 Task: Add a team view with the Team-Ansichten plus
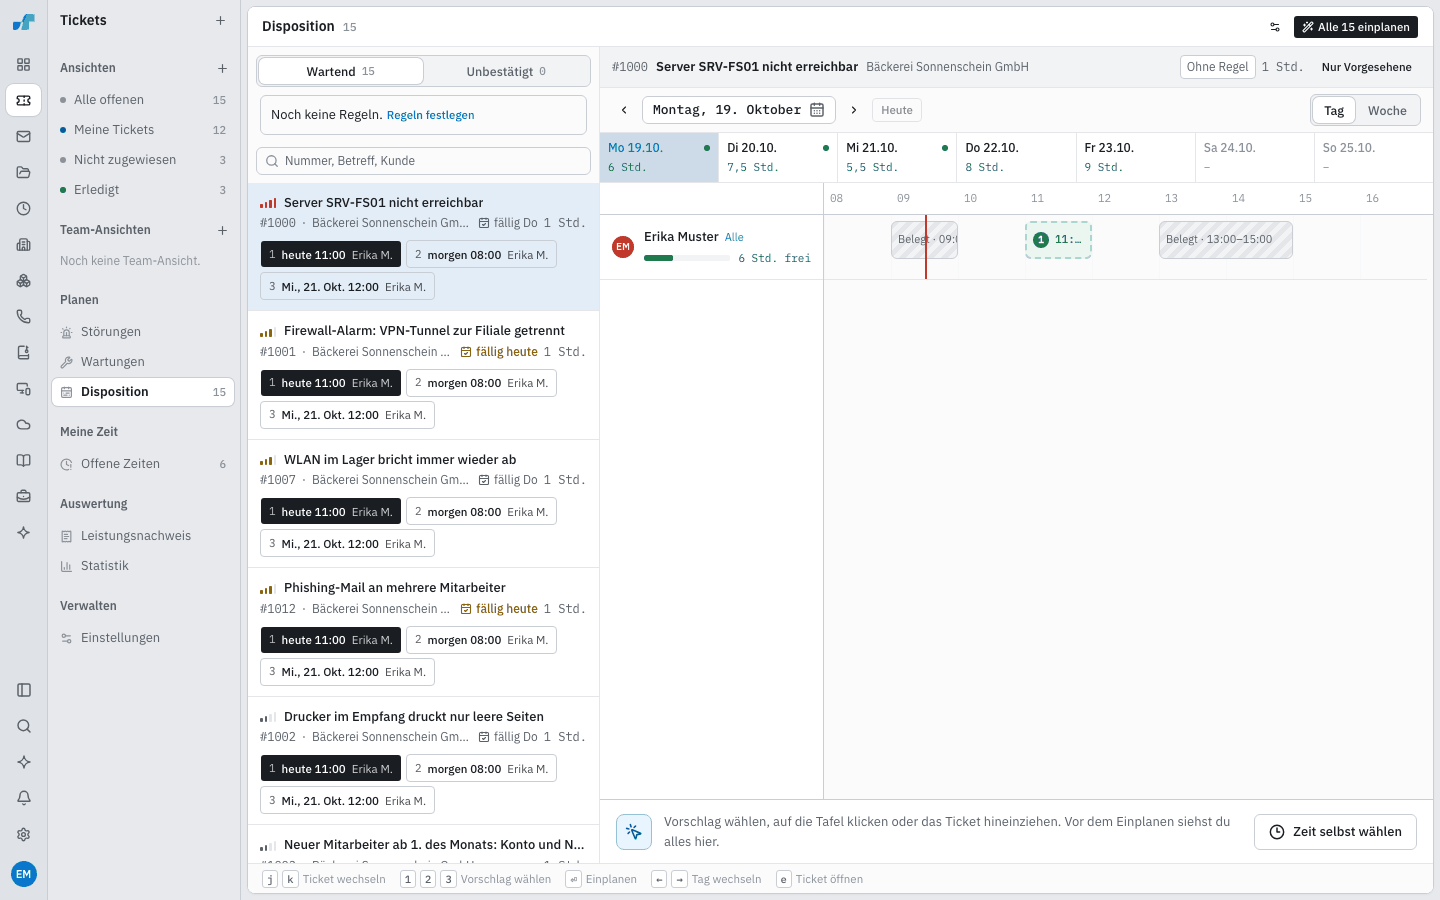(222, 230)
